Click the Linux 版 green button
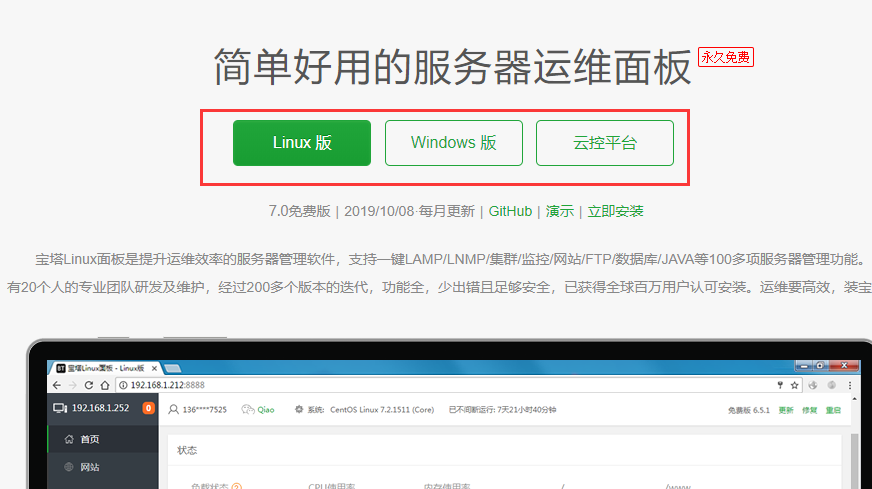This screenshot has width=872, height=489. tap(301, 143)
